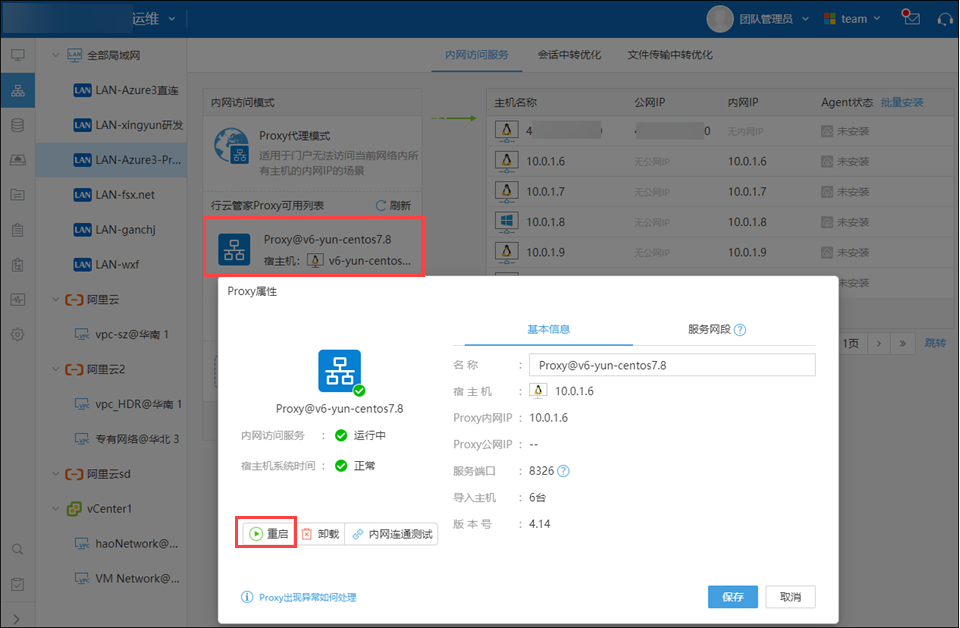Run the 内网连通测试 connectivity test
Image resolution: width=960 pixels, height=628 pixels.
tap(392, 534)
